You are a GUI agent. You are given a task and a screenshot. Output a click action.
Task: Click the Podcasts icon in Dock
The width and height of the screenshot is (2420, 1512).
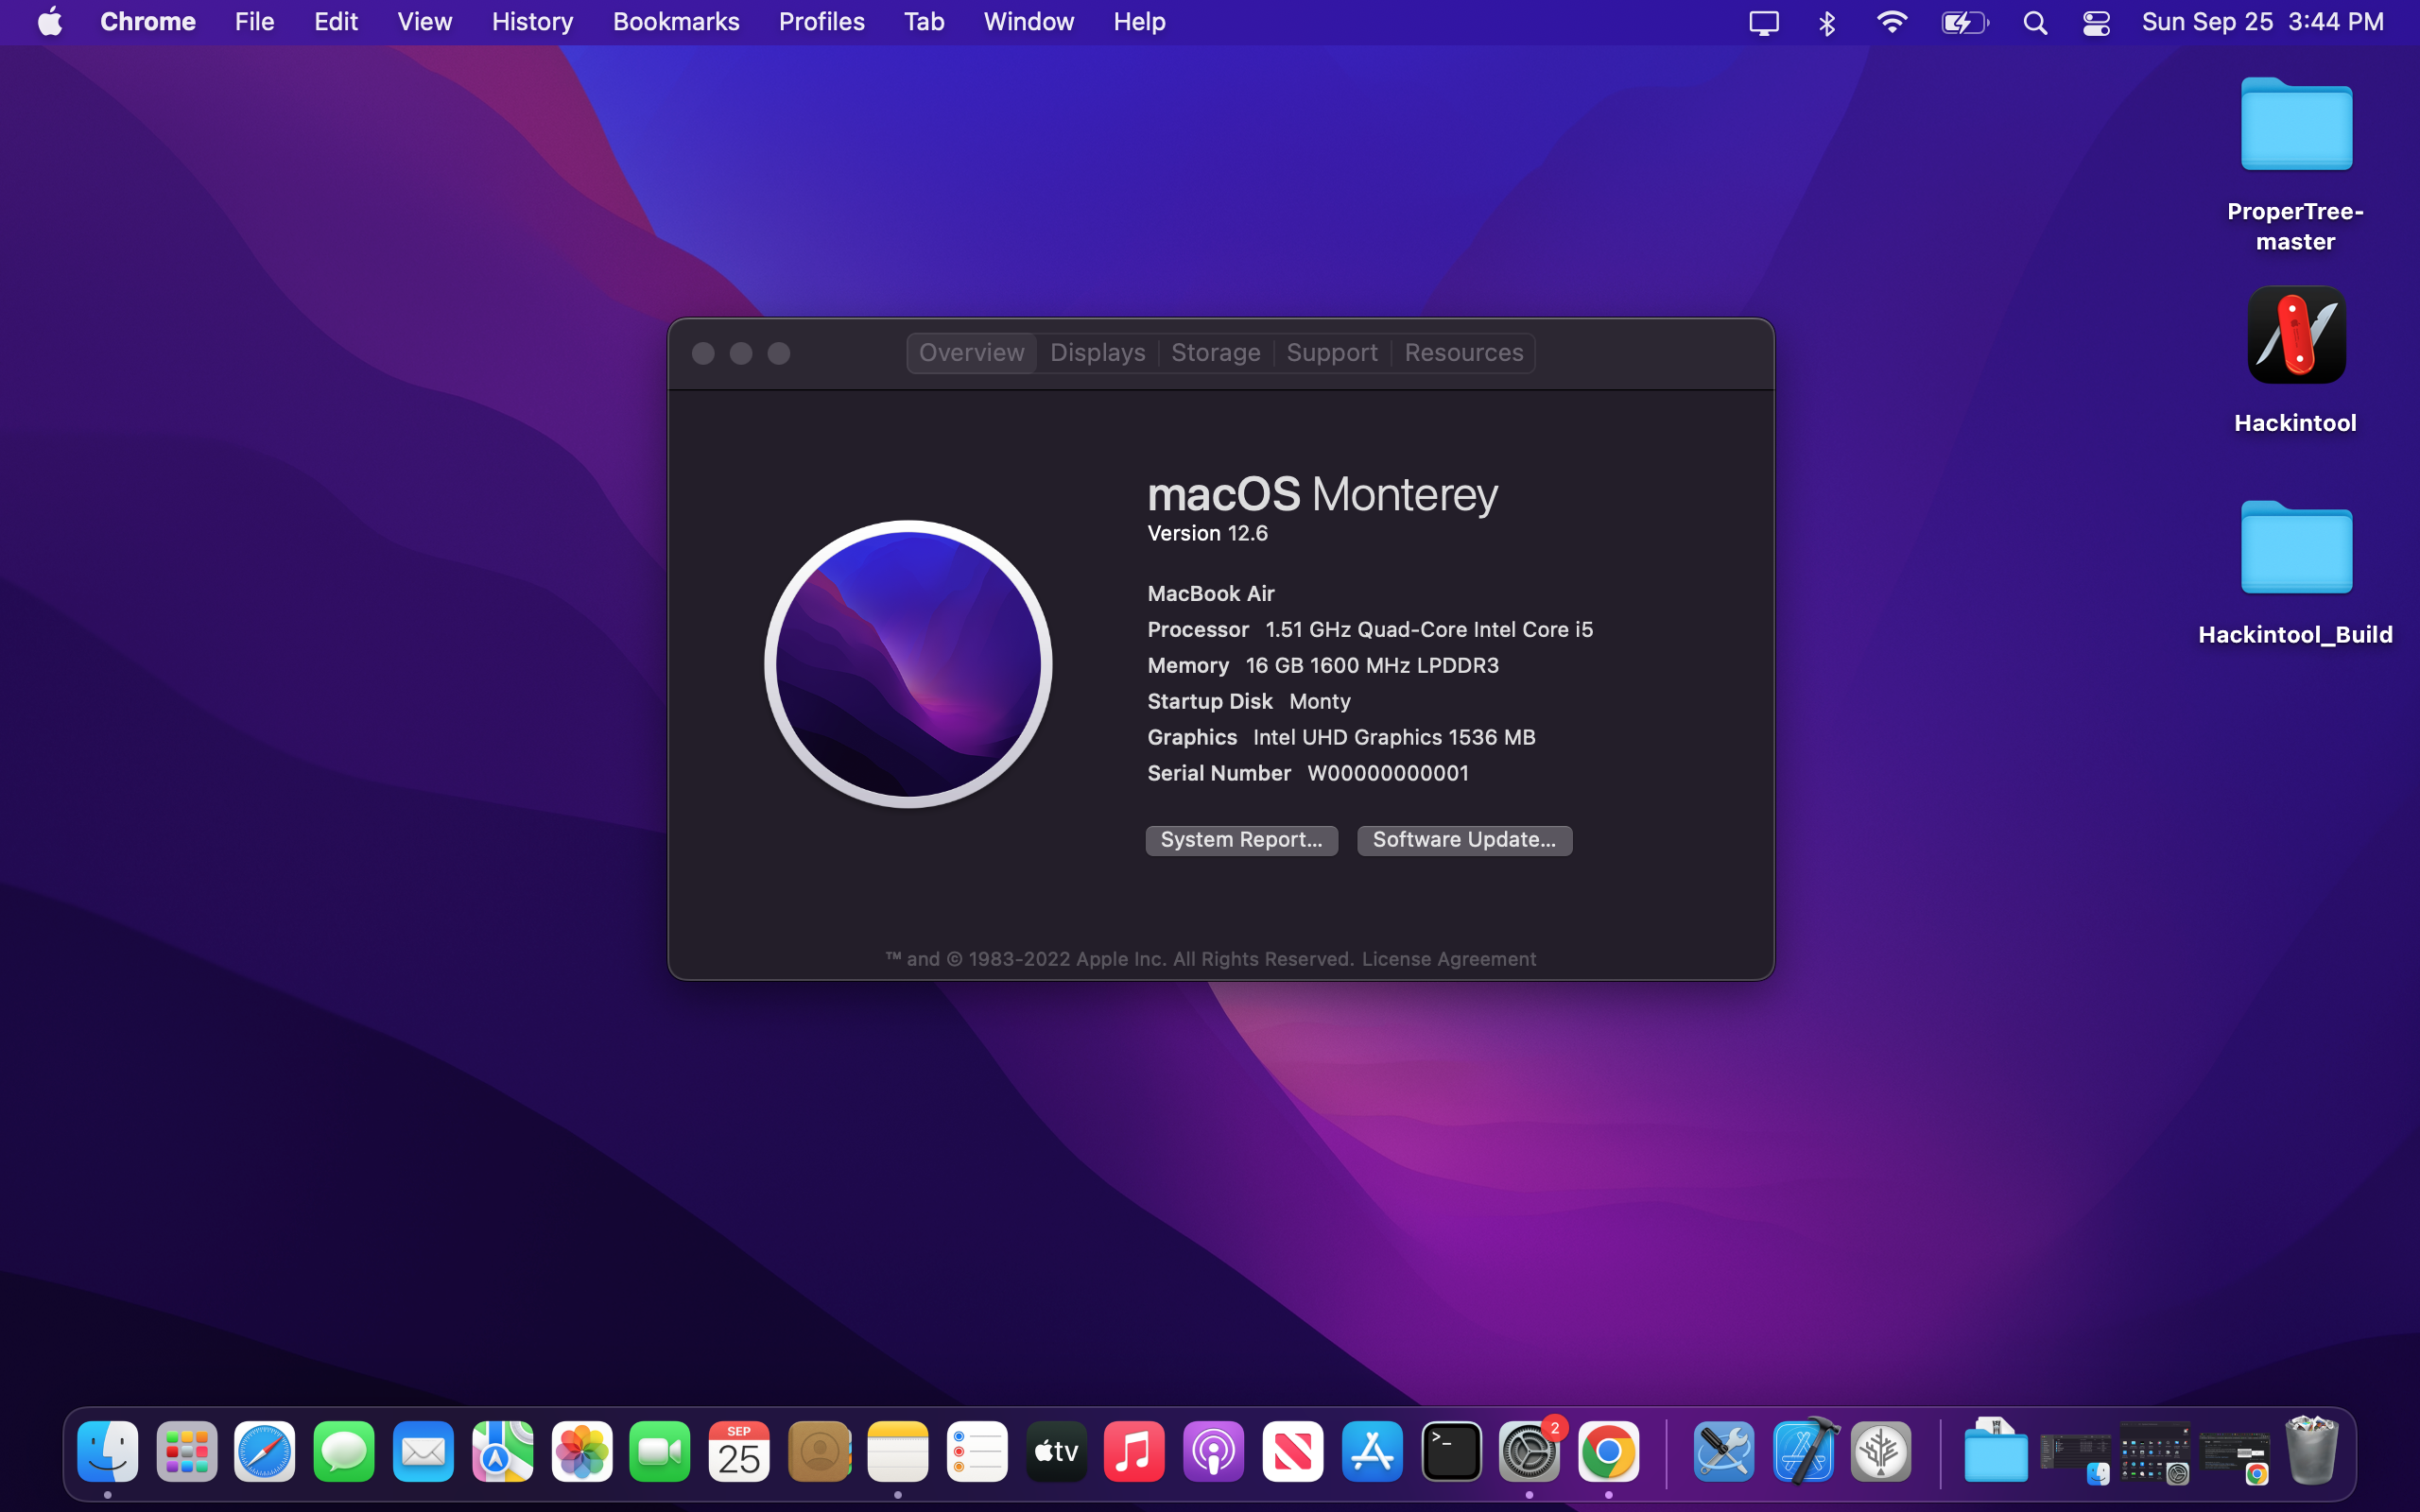(1213, 1451)
